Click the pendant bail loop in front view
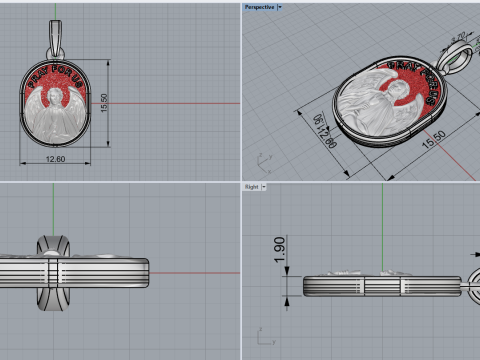The width and height of the screenshot is (480, 360). tap(55, 38)
